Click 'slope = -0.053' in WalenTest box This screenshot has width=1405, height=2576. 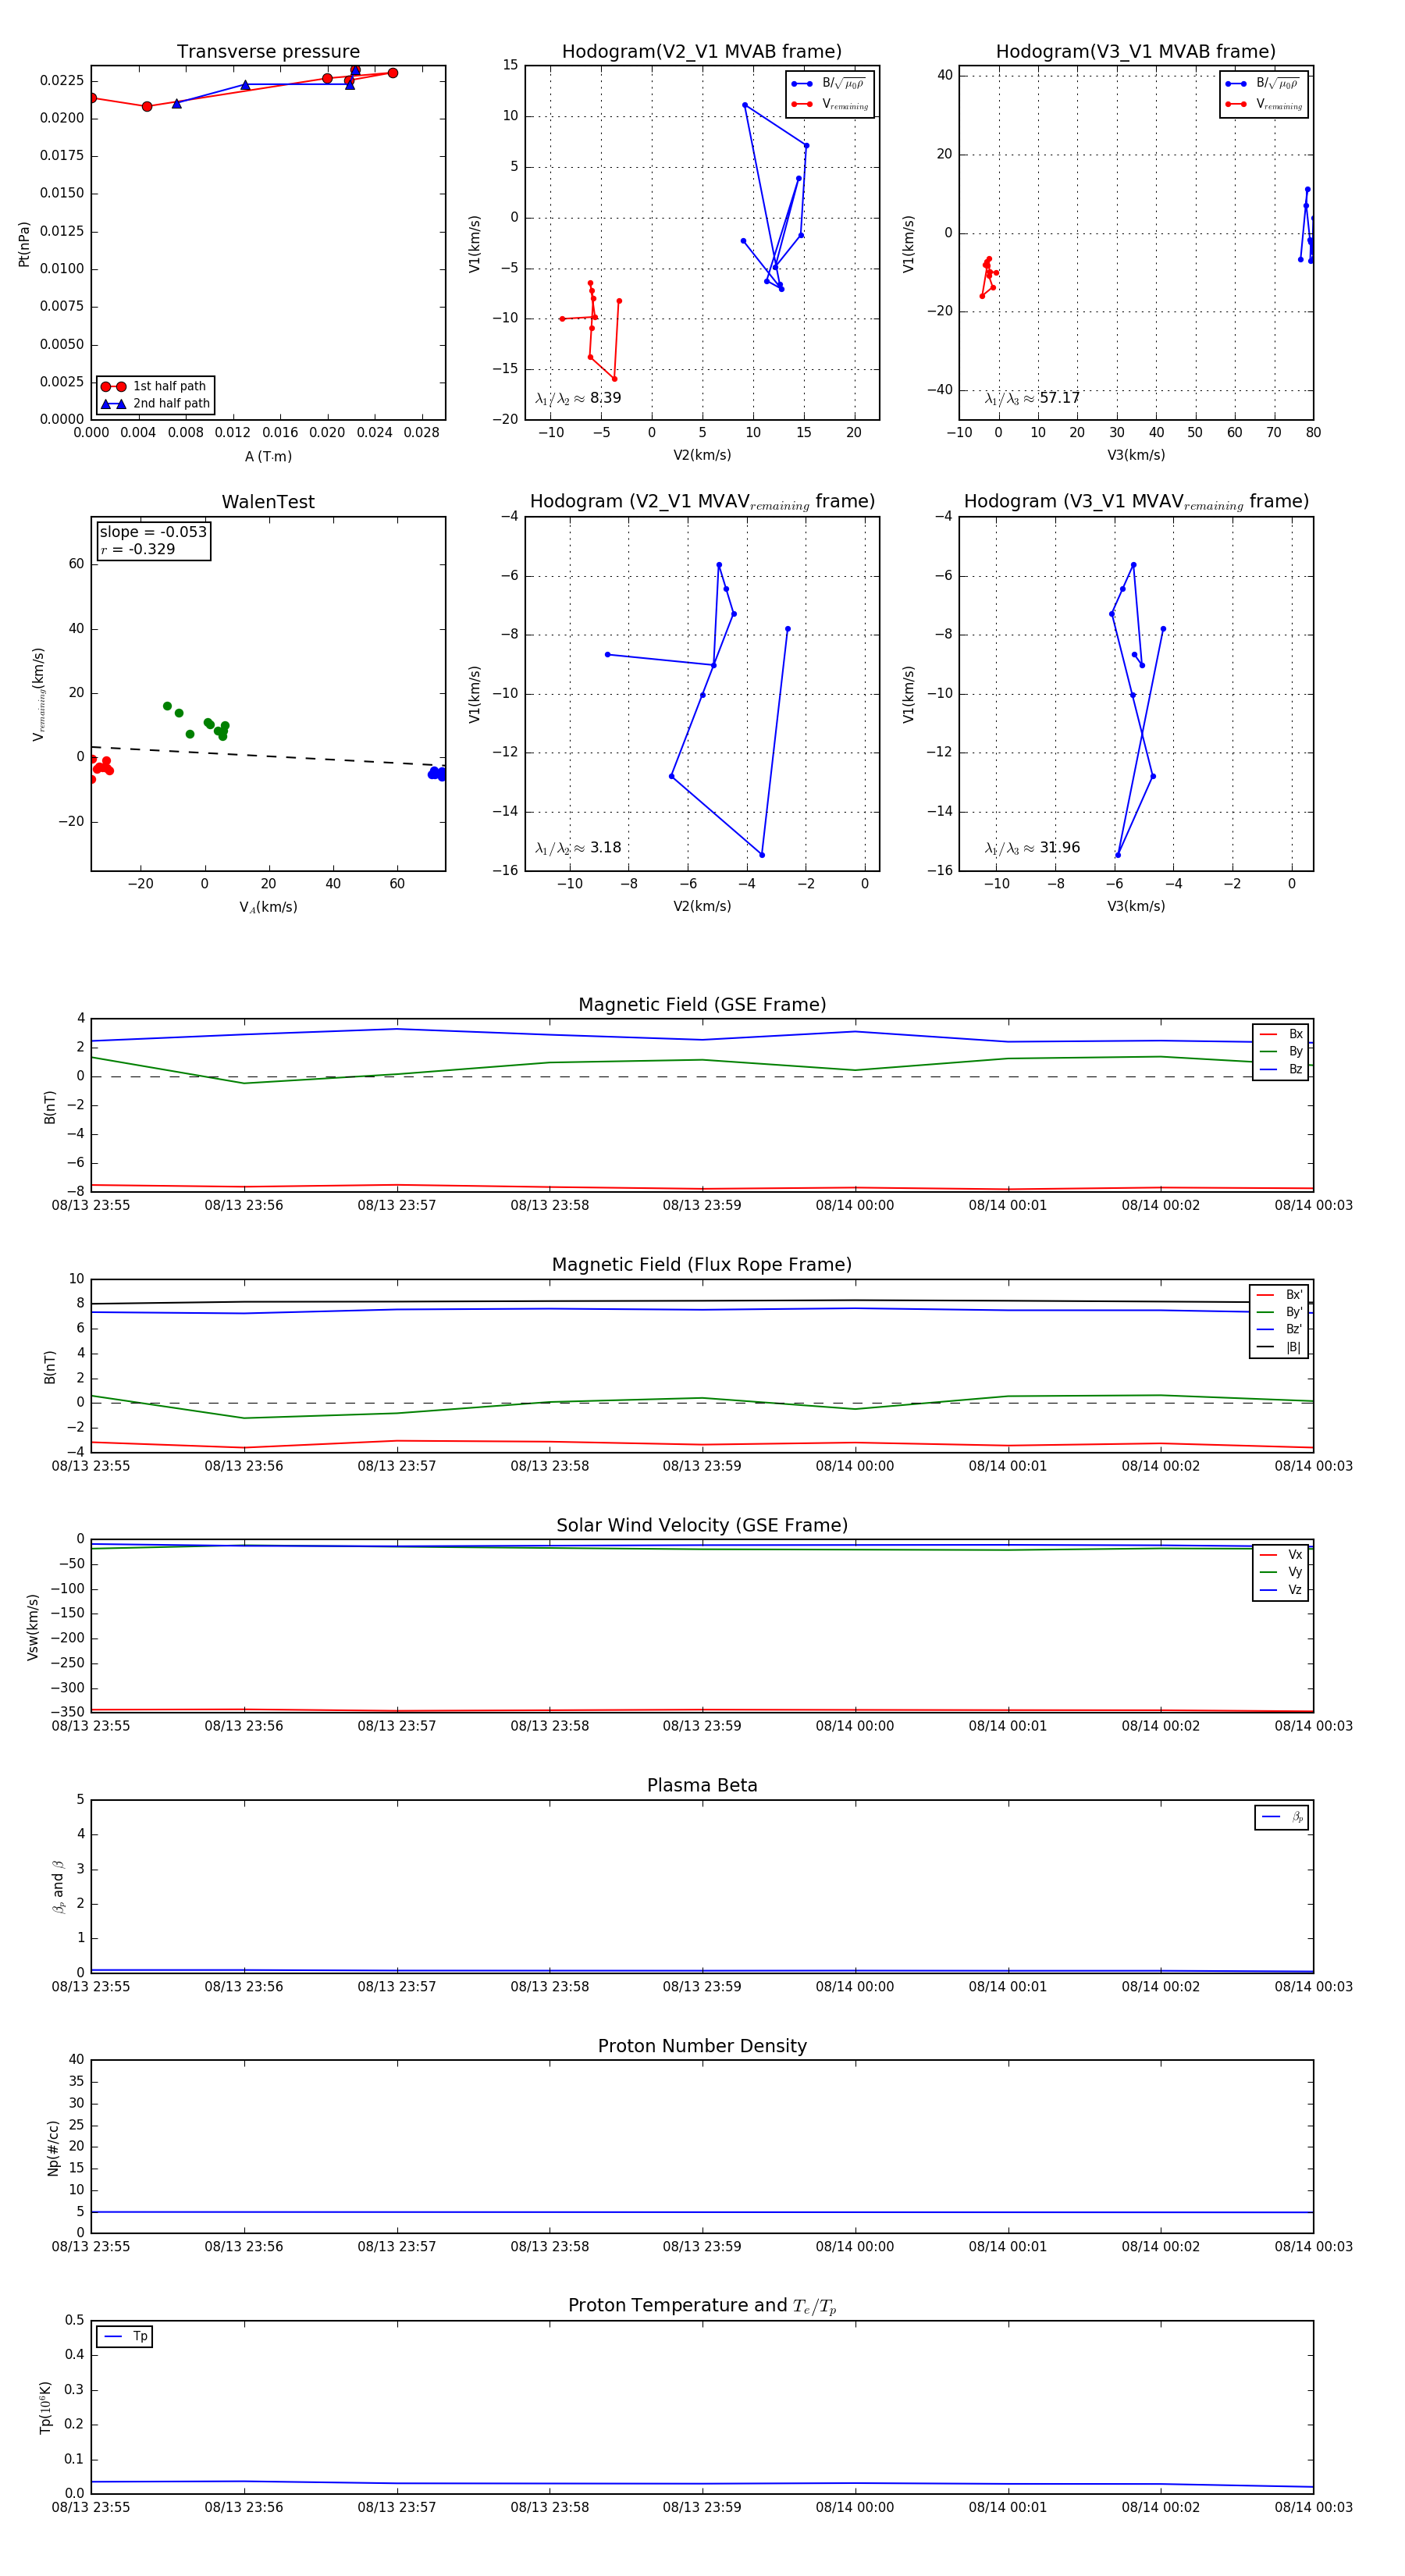pyautogui.click(x=153, y=532)
